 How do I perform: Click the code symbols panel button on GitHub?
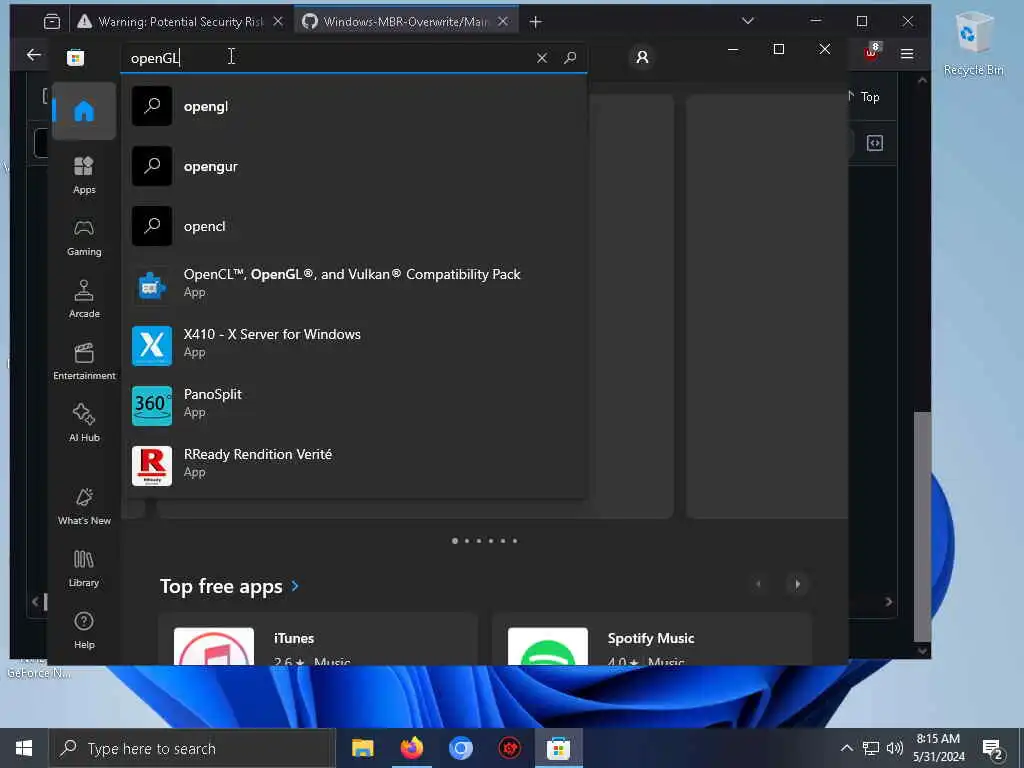(x=874, y=143)
